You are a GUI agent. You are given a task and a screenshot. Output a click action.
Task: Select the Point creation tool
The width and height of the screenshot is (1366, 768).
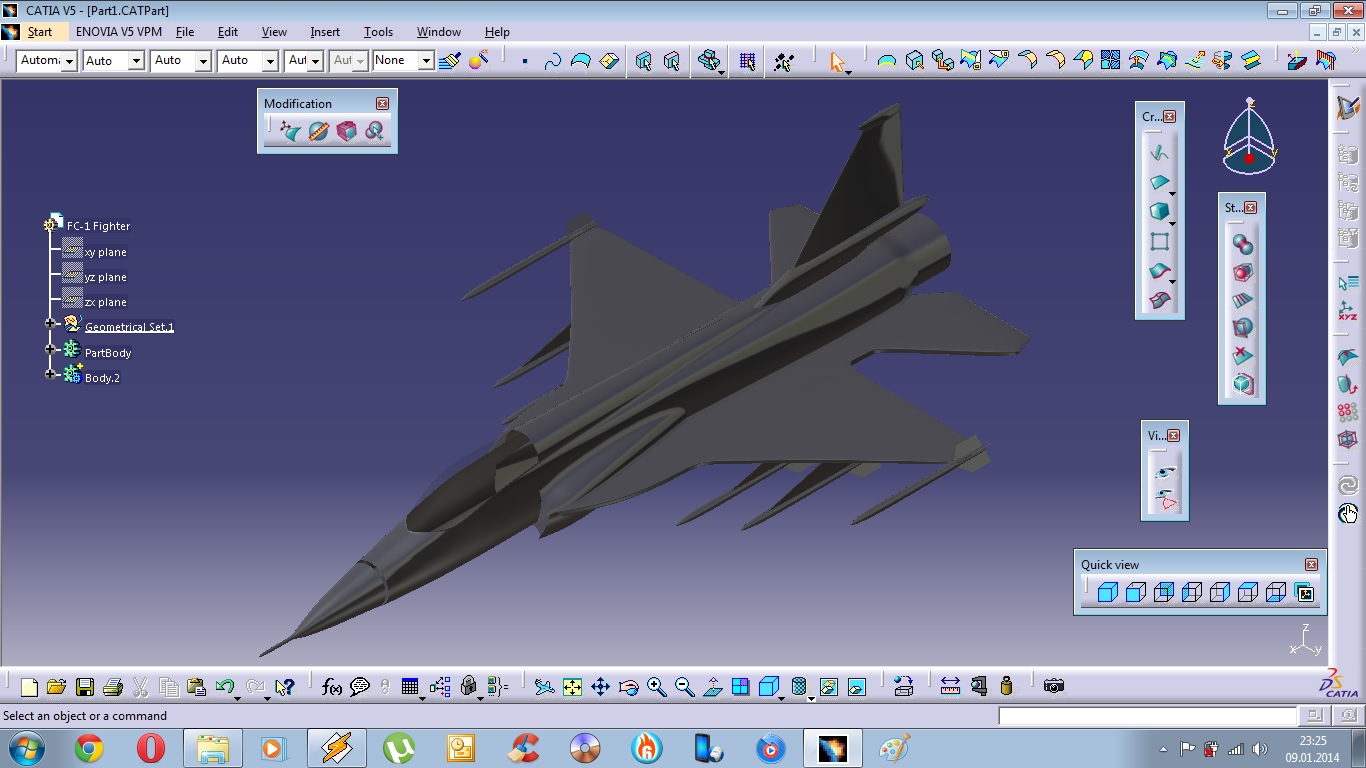[x=525, y=61]
